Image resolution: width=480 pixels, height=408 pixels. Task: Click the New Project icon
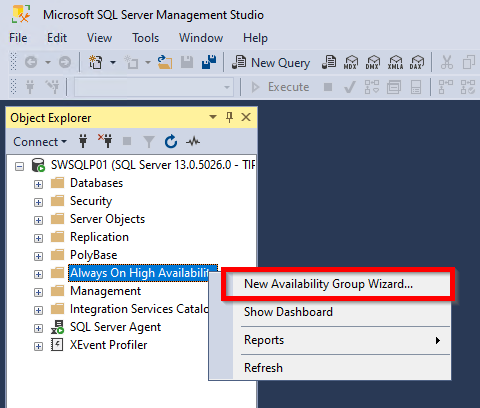tap(96, 62)
